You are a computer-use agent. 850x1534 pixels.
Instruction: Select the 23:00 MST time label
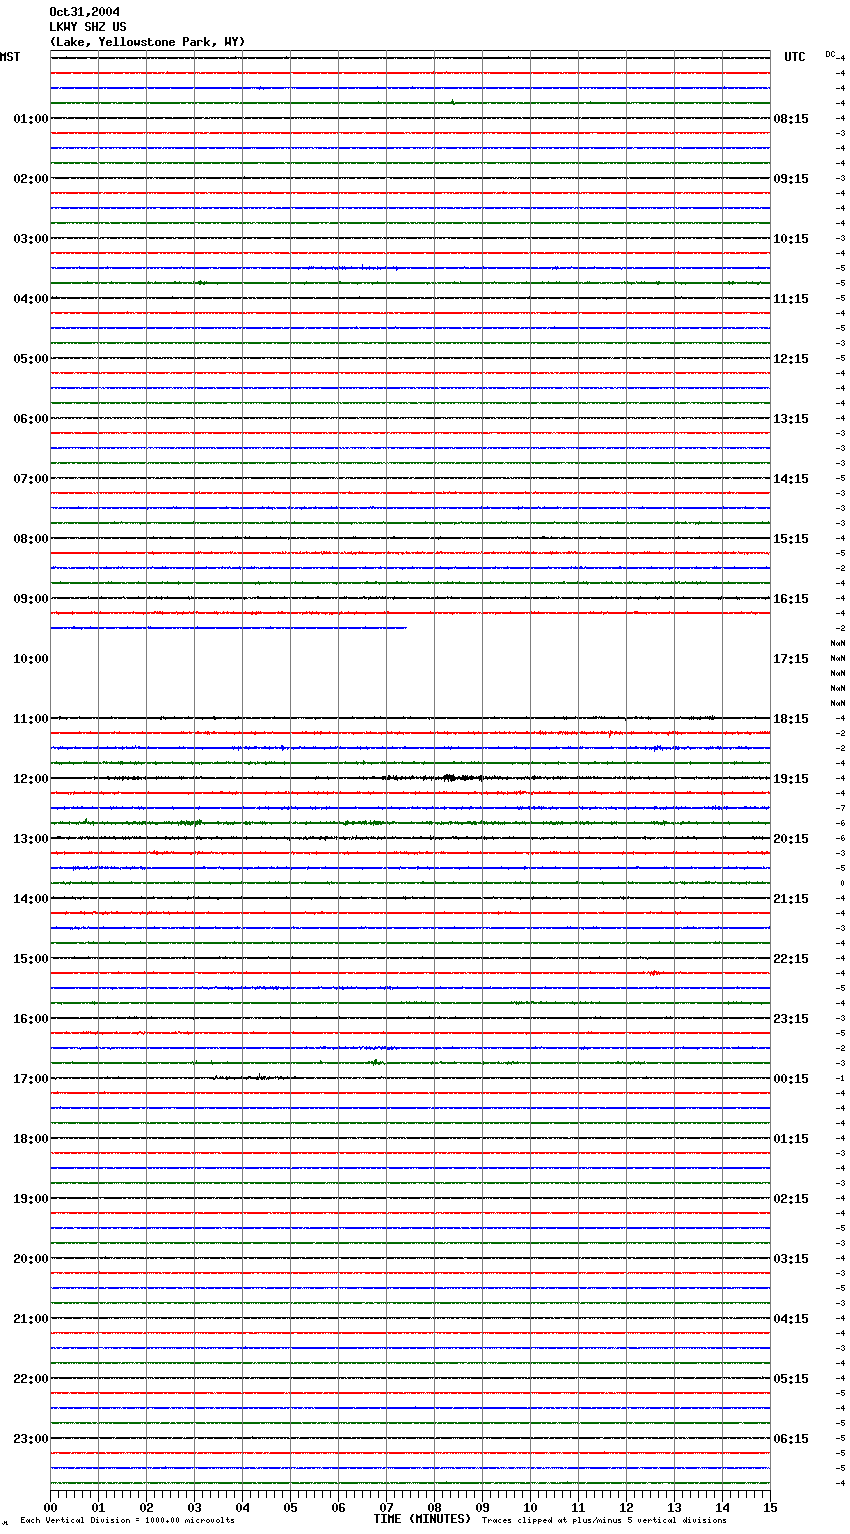click(x=31, y=1439)
